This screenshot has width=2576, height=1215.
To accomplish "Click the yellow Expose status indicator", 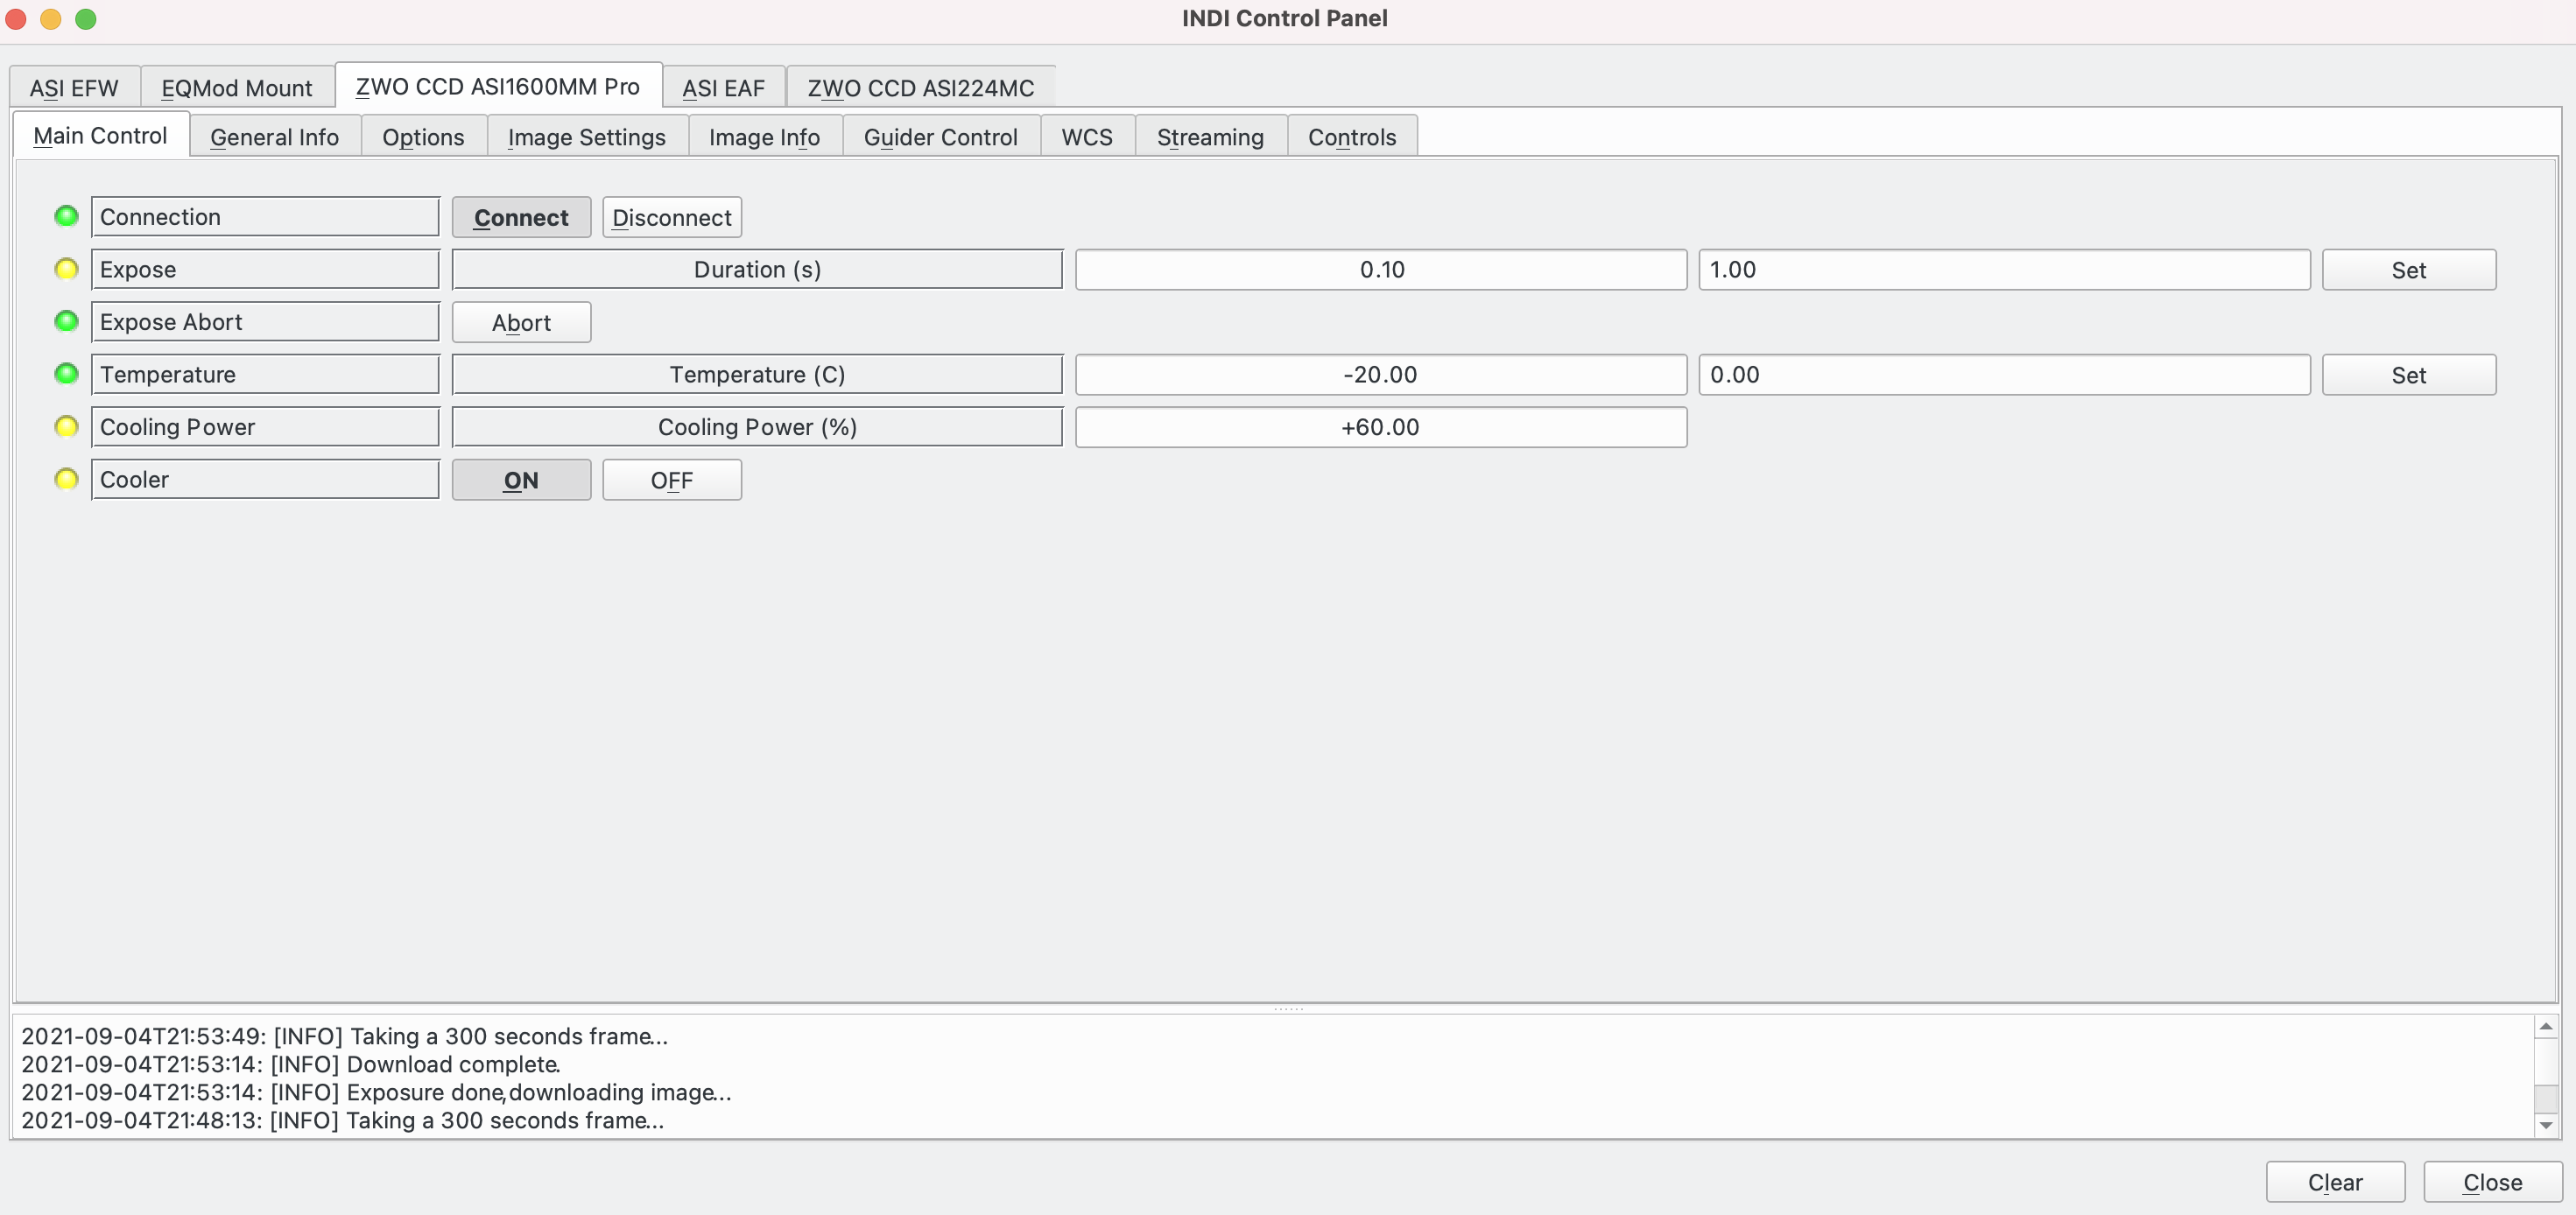I will pos(66,268).
